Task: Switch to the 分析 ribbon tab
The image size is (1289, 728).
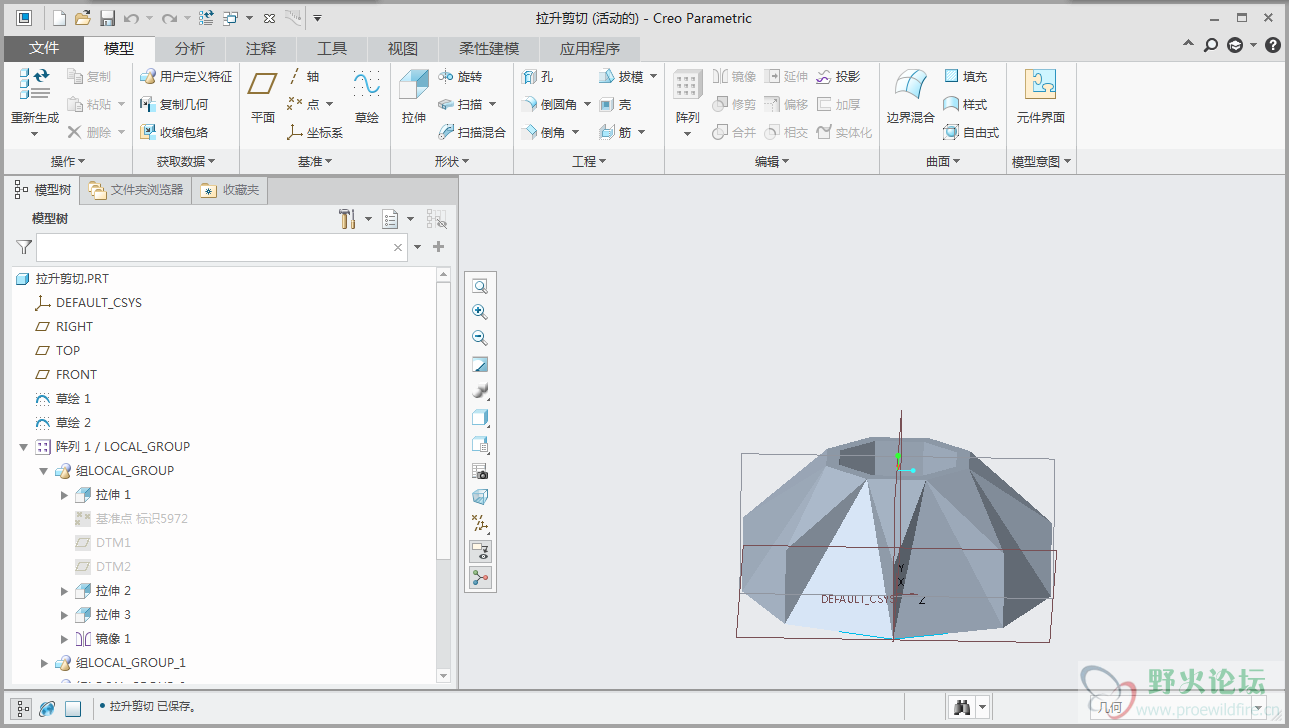Action: point(189,49)
